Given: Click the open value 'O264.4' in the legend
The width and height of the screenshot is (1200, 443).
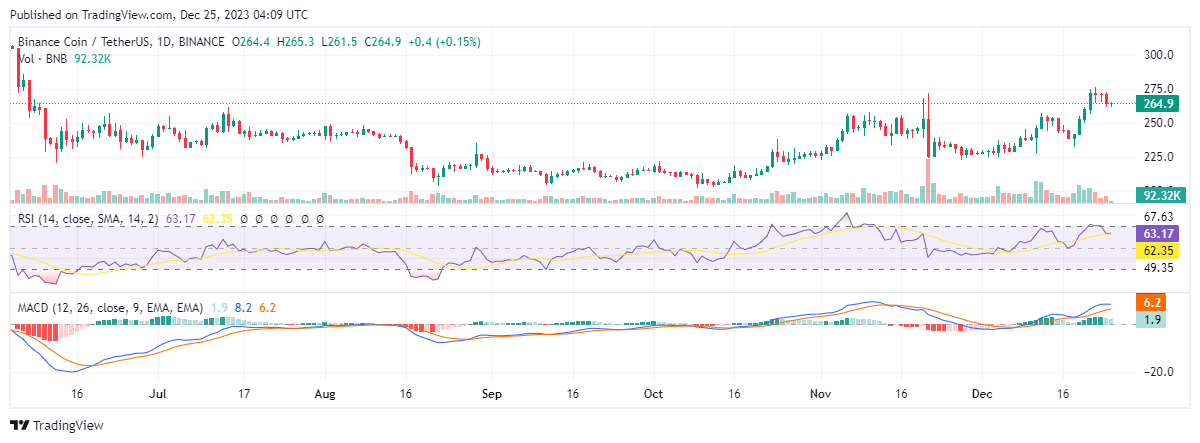Looking at the screenshot, I should 253,42.
